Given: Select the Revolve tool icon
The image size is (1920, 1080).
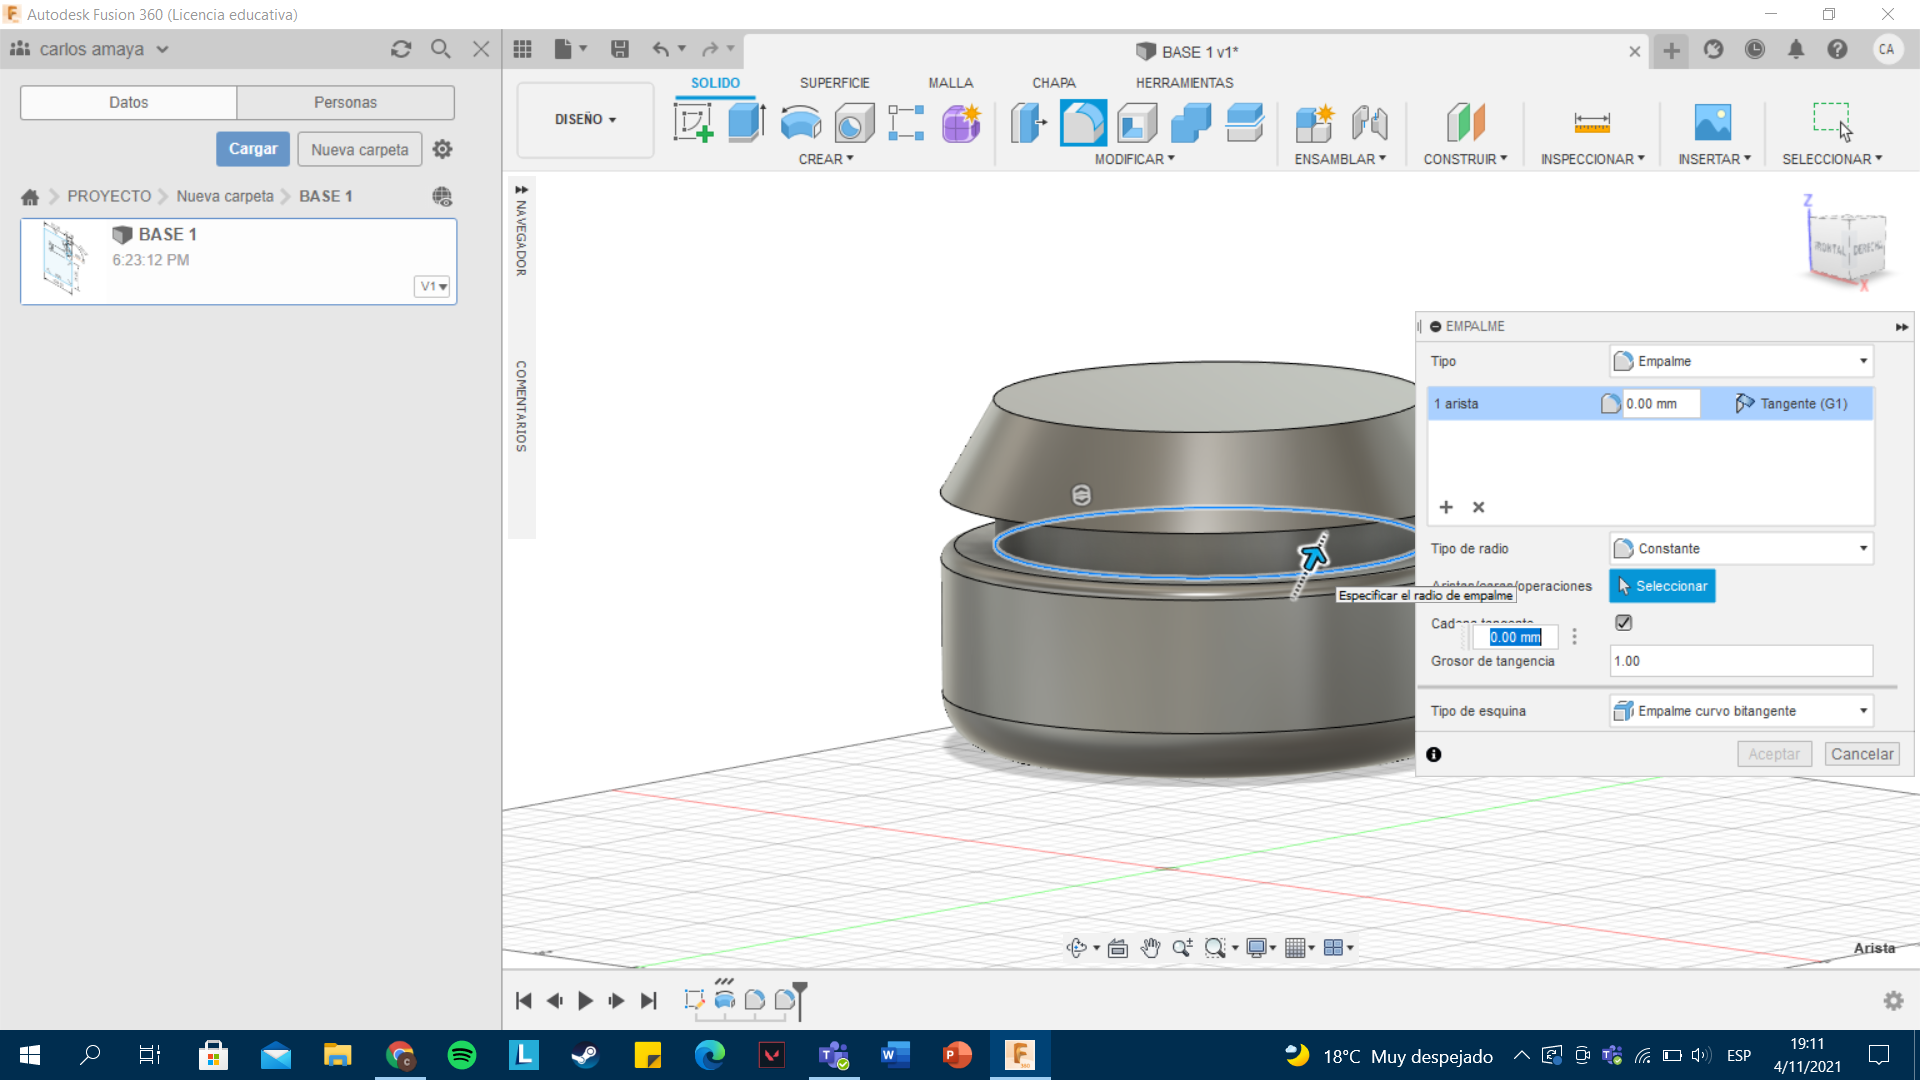Looking at the screenshot, I should click(800, 123).
